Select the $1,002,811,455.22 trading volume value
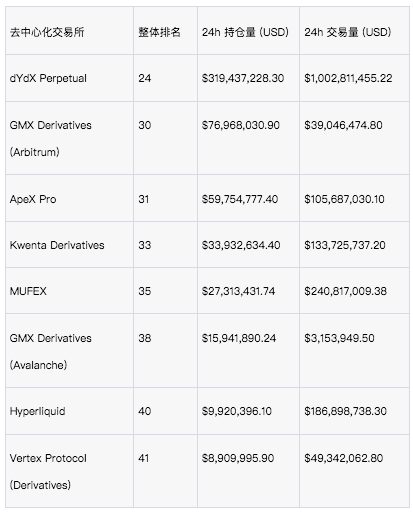 coord(348,78)
